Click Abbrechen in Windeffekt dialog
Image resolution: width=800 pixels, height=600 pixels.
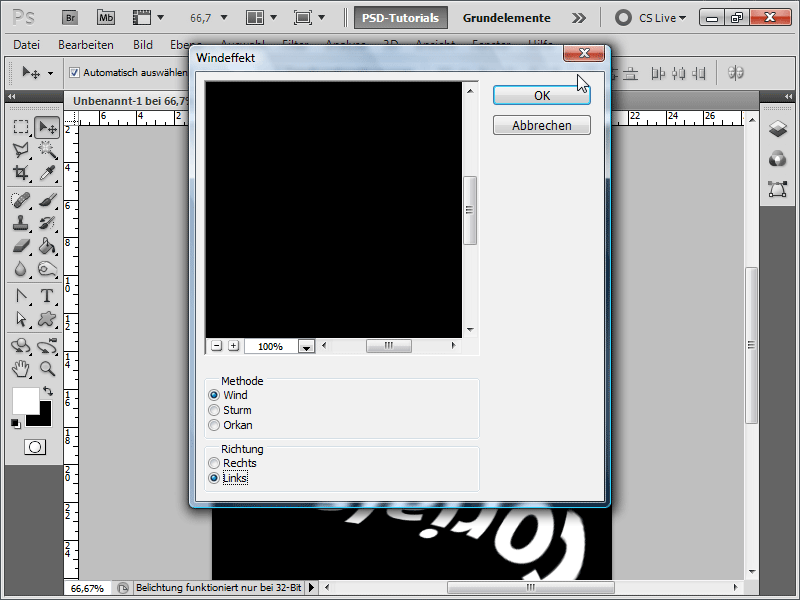click(542, 125)
